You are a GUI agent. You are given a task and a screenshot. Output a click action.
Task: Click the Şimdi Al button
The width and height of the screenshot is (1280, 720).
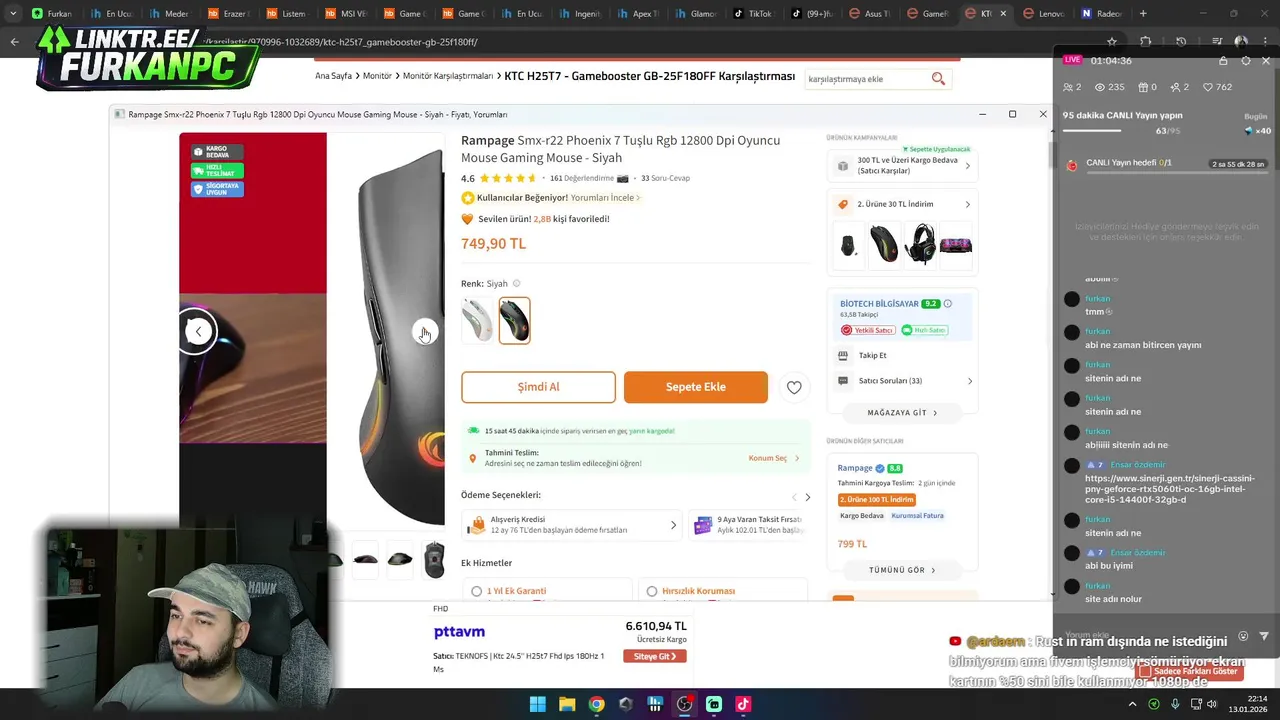pyautogui.click(x=538, y=387)
